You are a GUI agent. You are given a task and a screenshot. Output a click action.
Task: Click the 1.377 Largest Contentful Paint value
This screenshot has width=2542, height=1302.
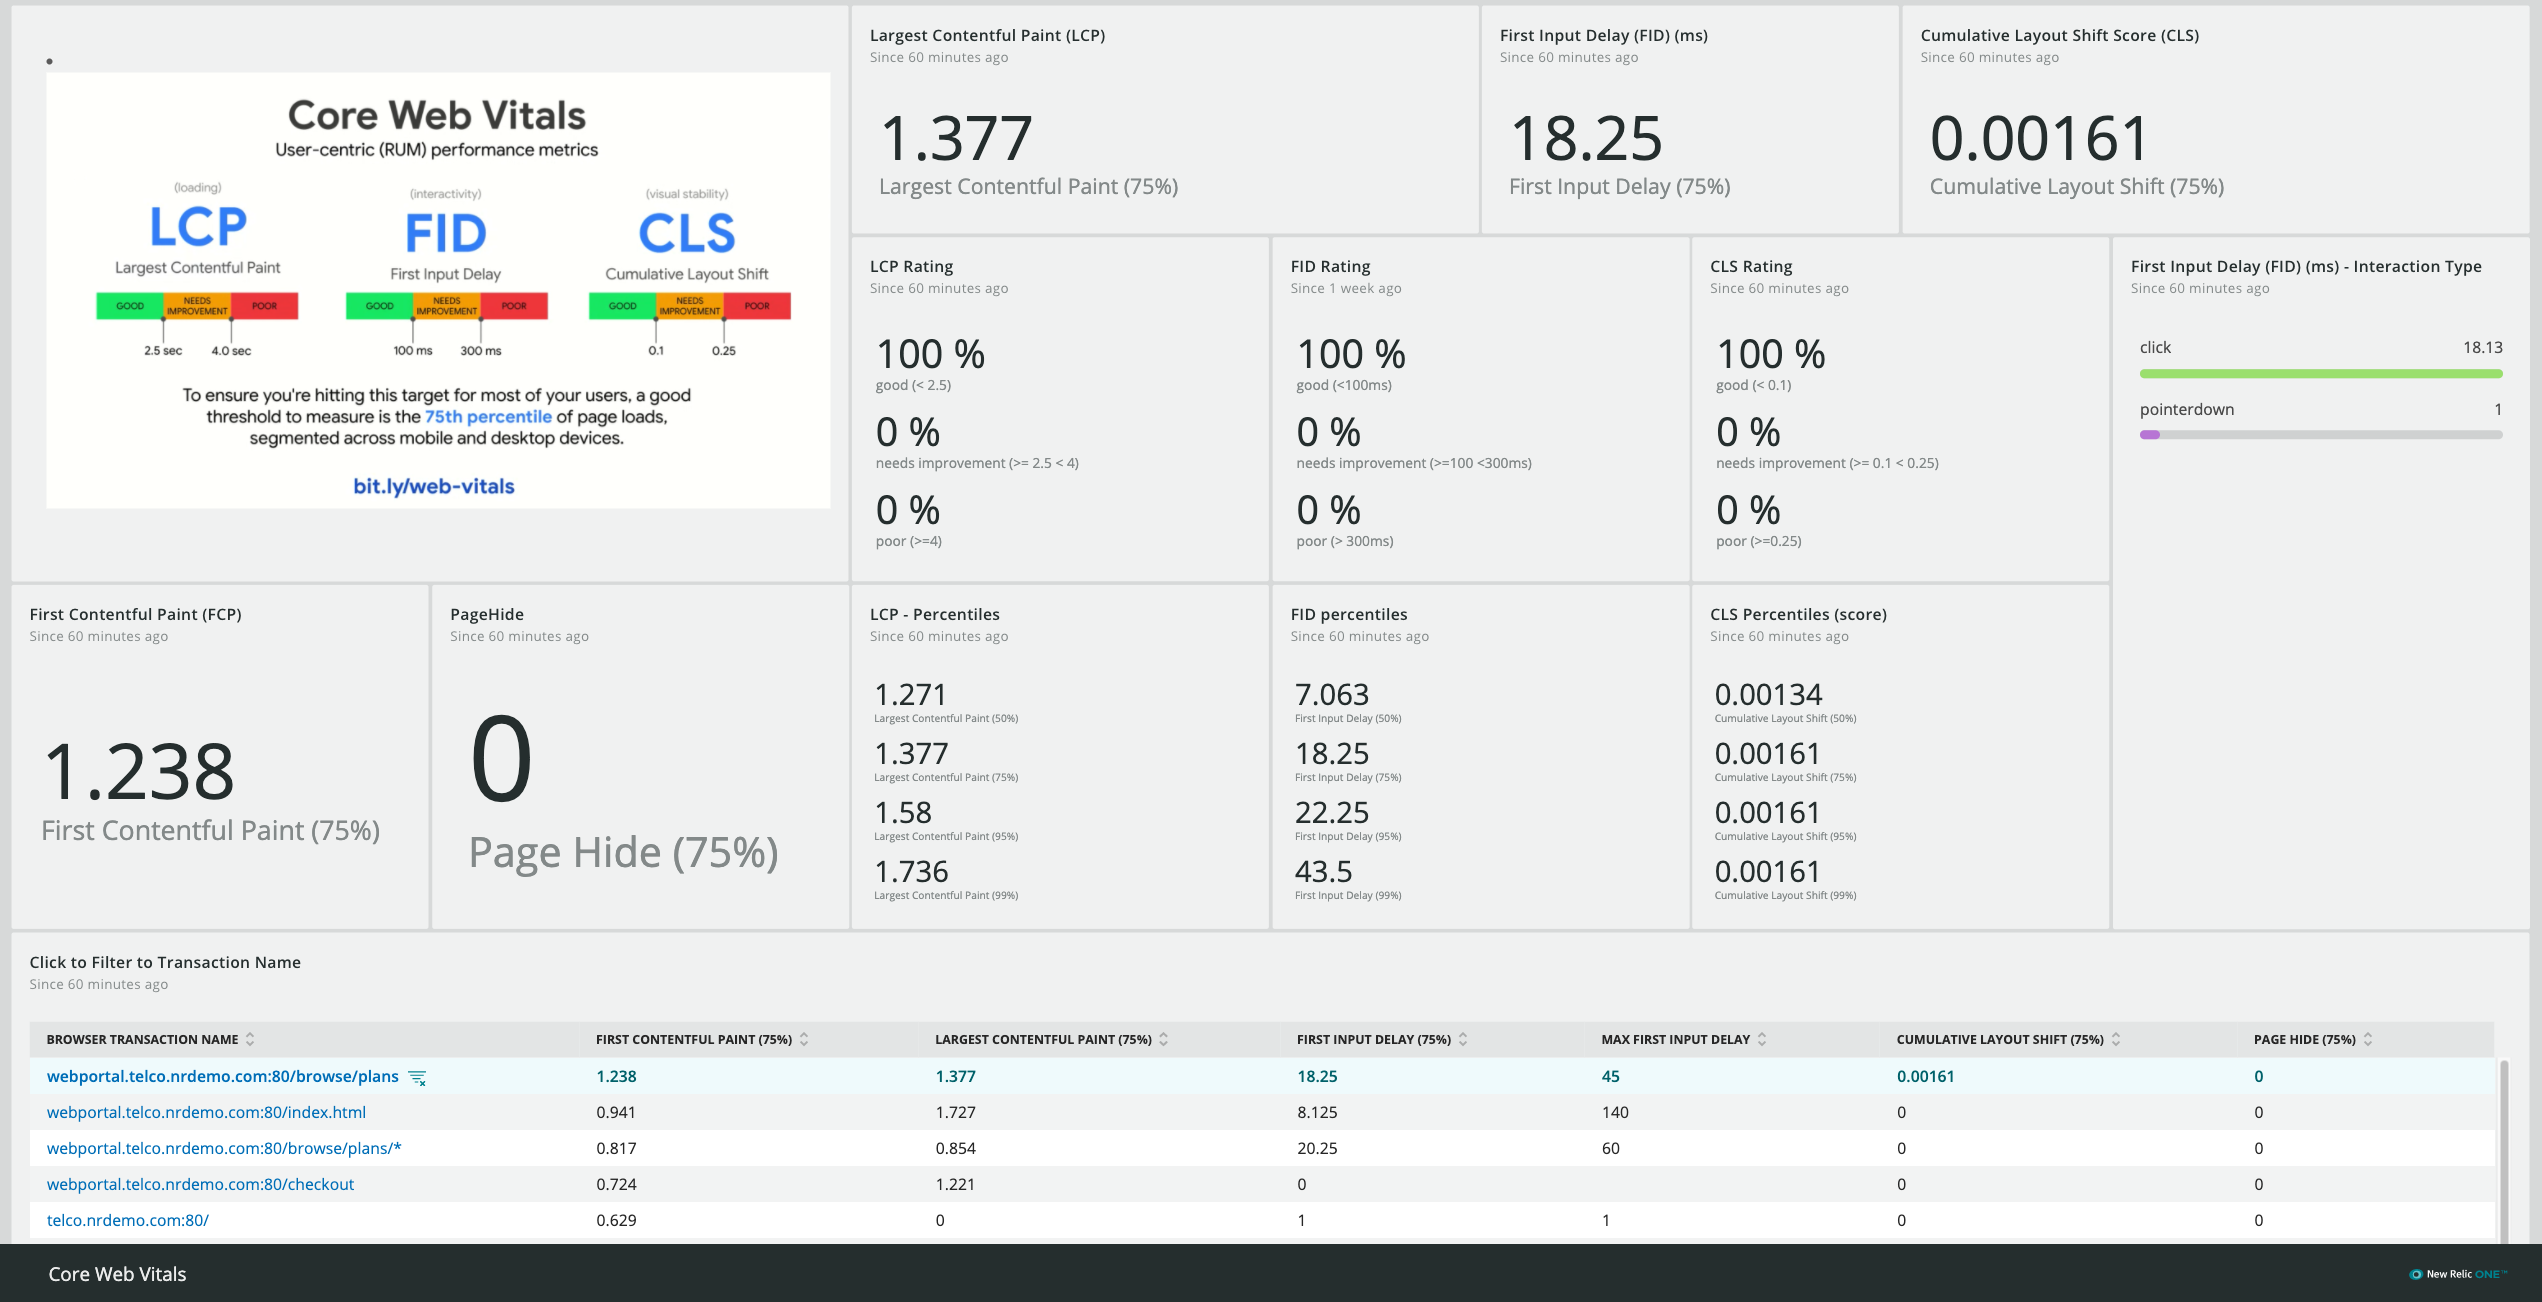click(x=956, y=138)
